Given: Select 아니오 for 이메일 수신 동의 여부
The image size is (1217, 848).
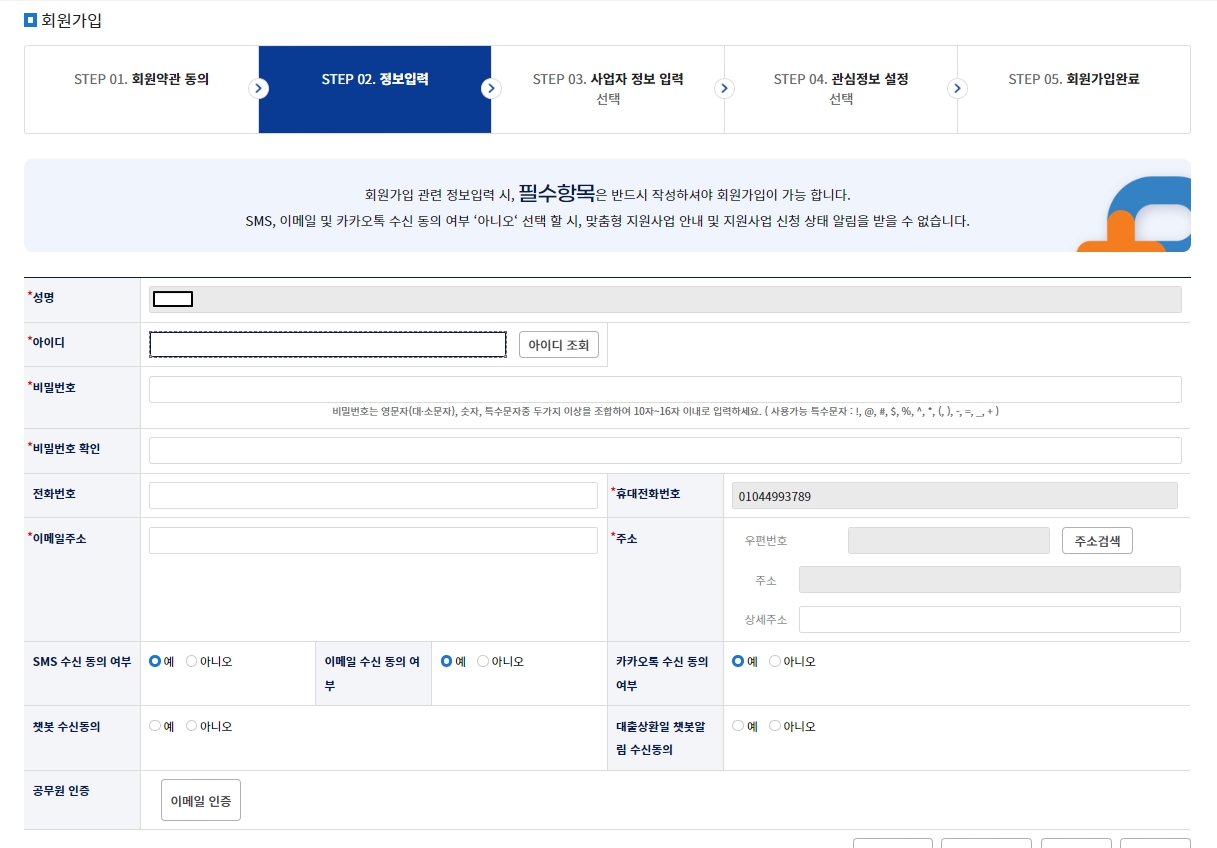Looking at the screenshot, I should (x=482, y=660).
